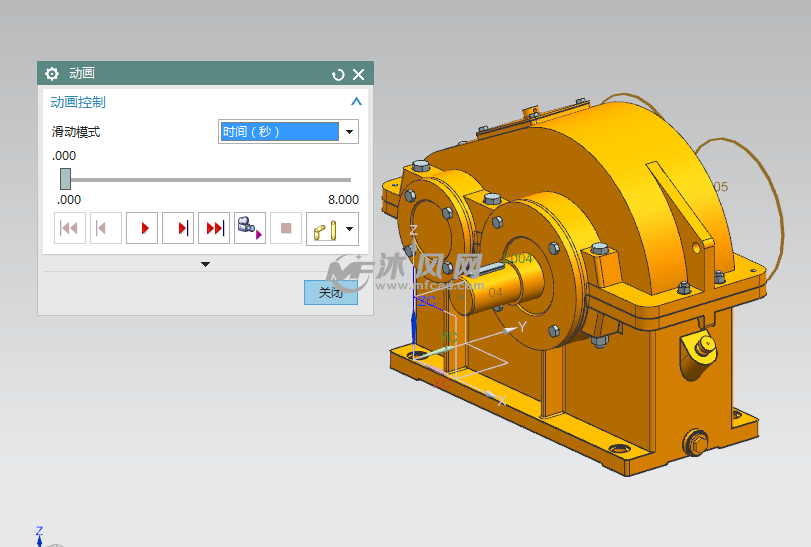Close the 动画 dialog with the X

359,74
